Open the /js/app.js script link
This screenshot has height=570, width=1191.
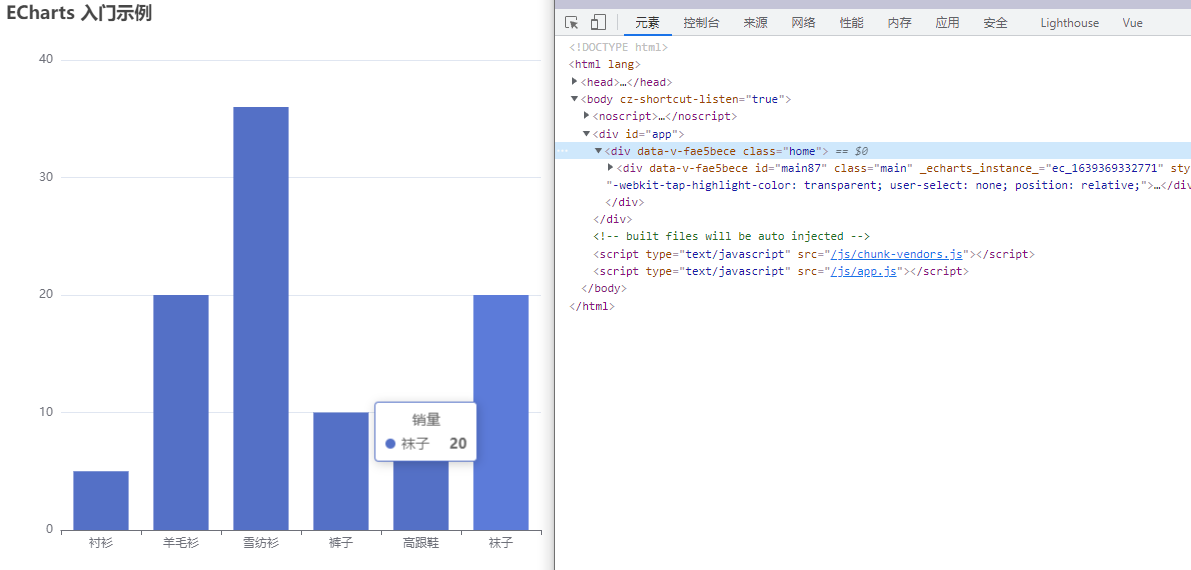(864, 271)
